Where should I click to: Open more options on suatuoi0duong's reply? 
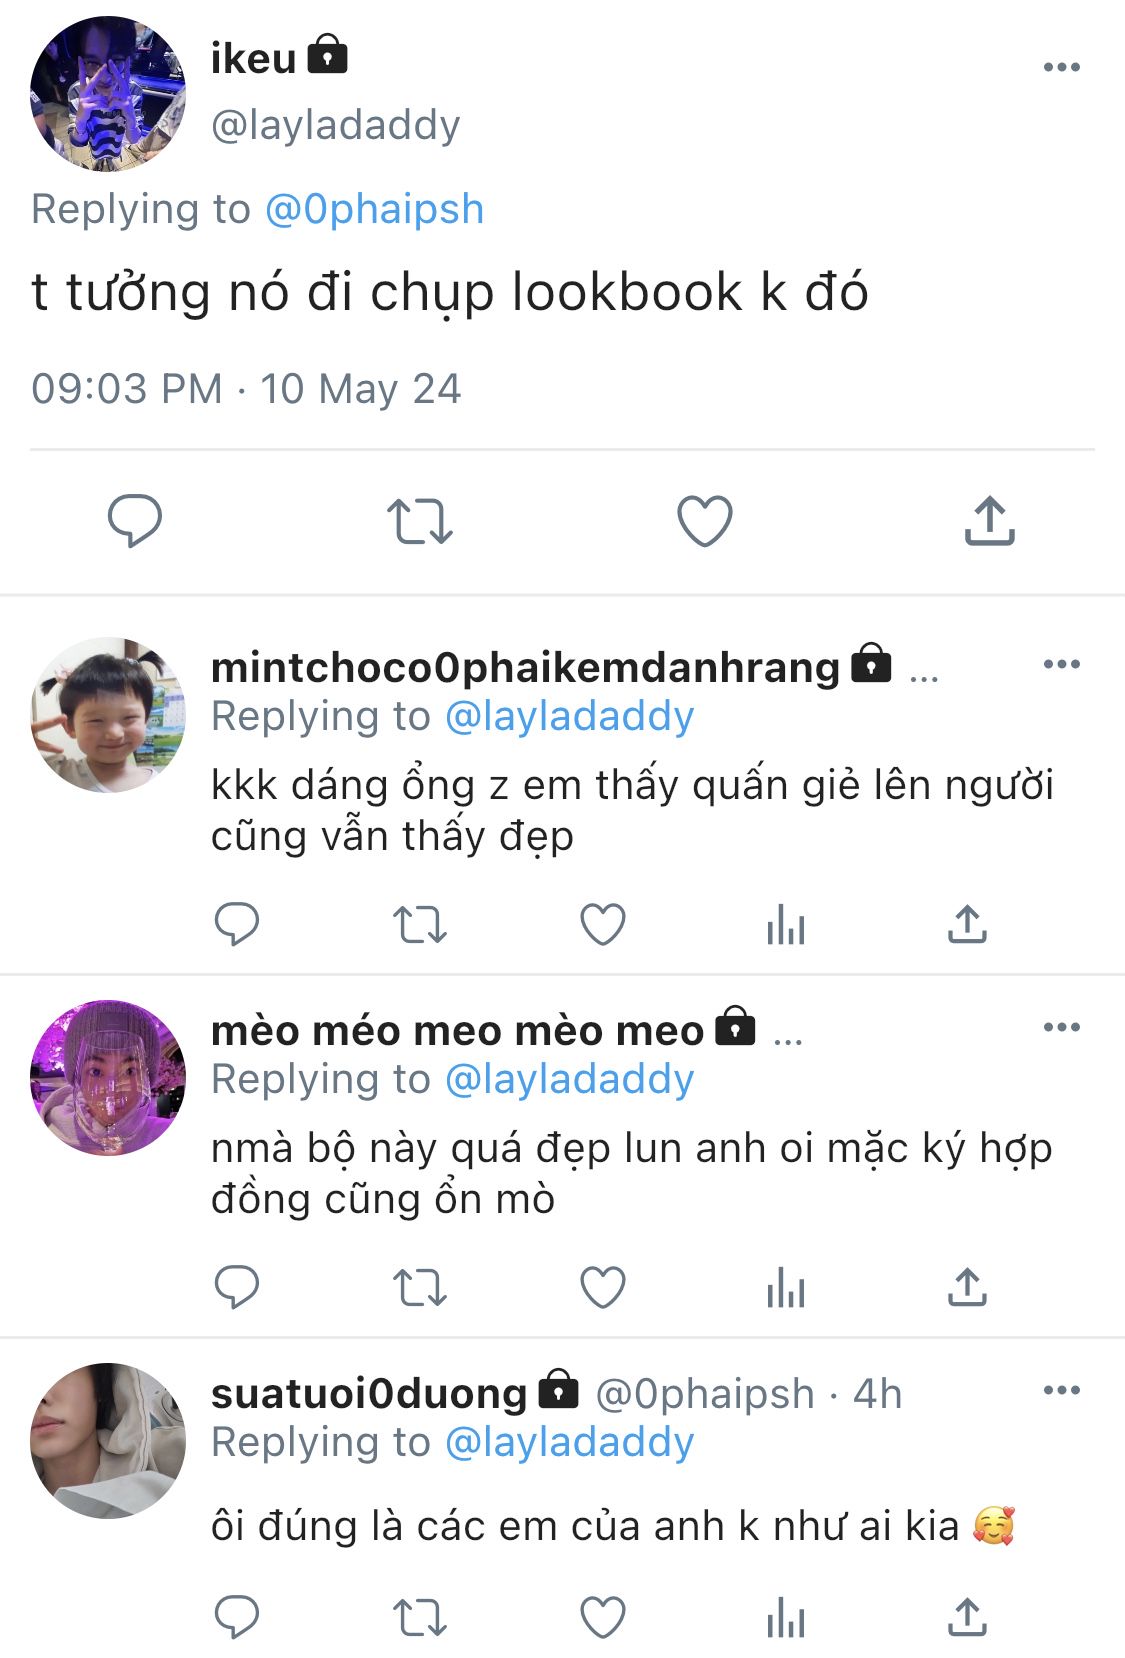[x=1061, y=1390]
